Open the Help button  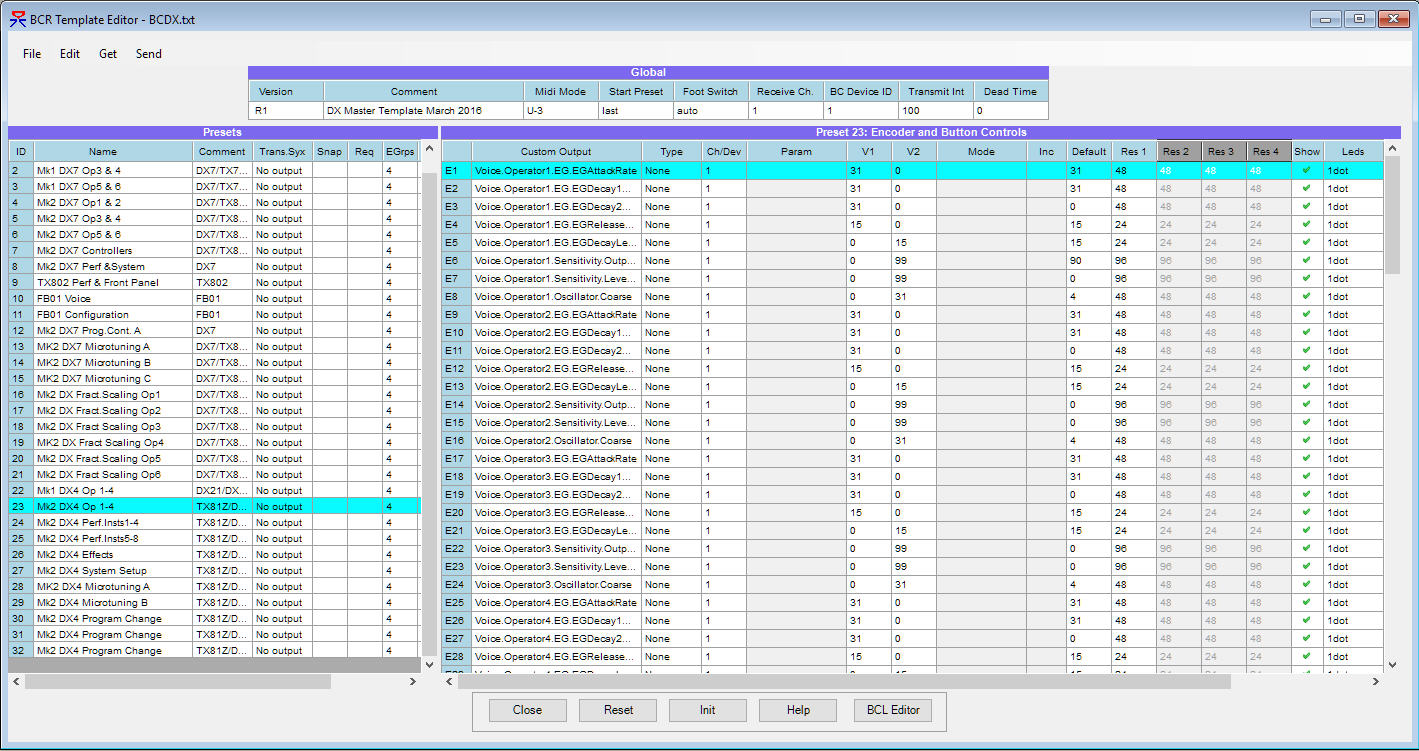798,710
